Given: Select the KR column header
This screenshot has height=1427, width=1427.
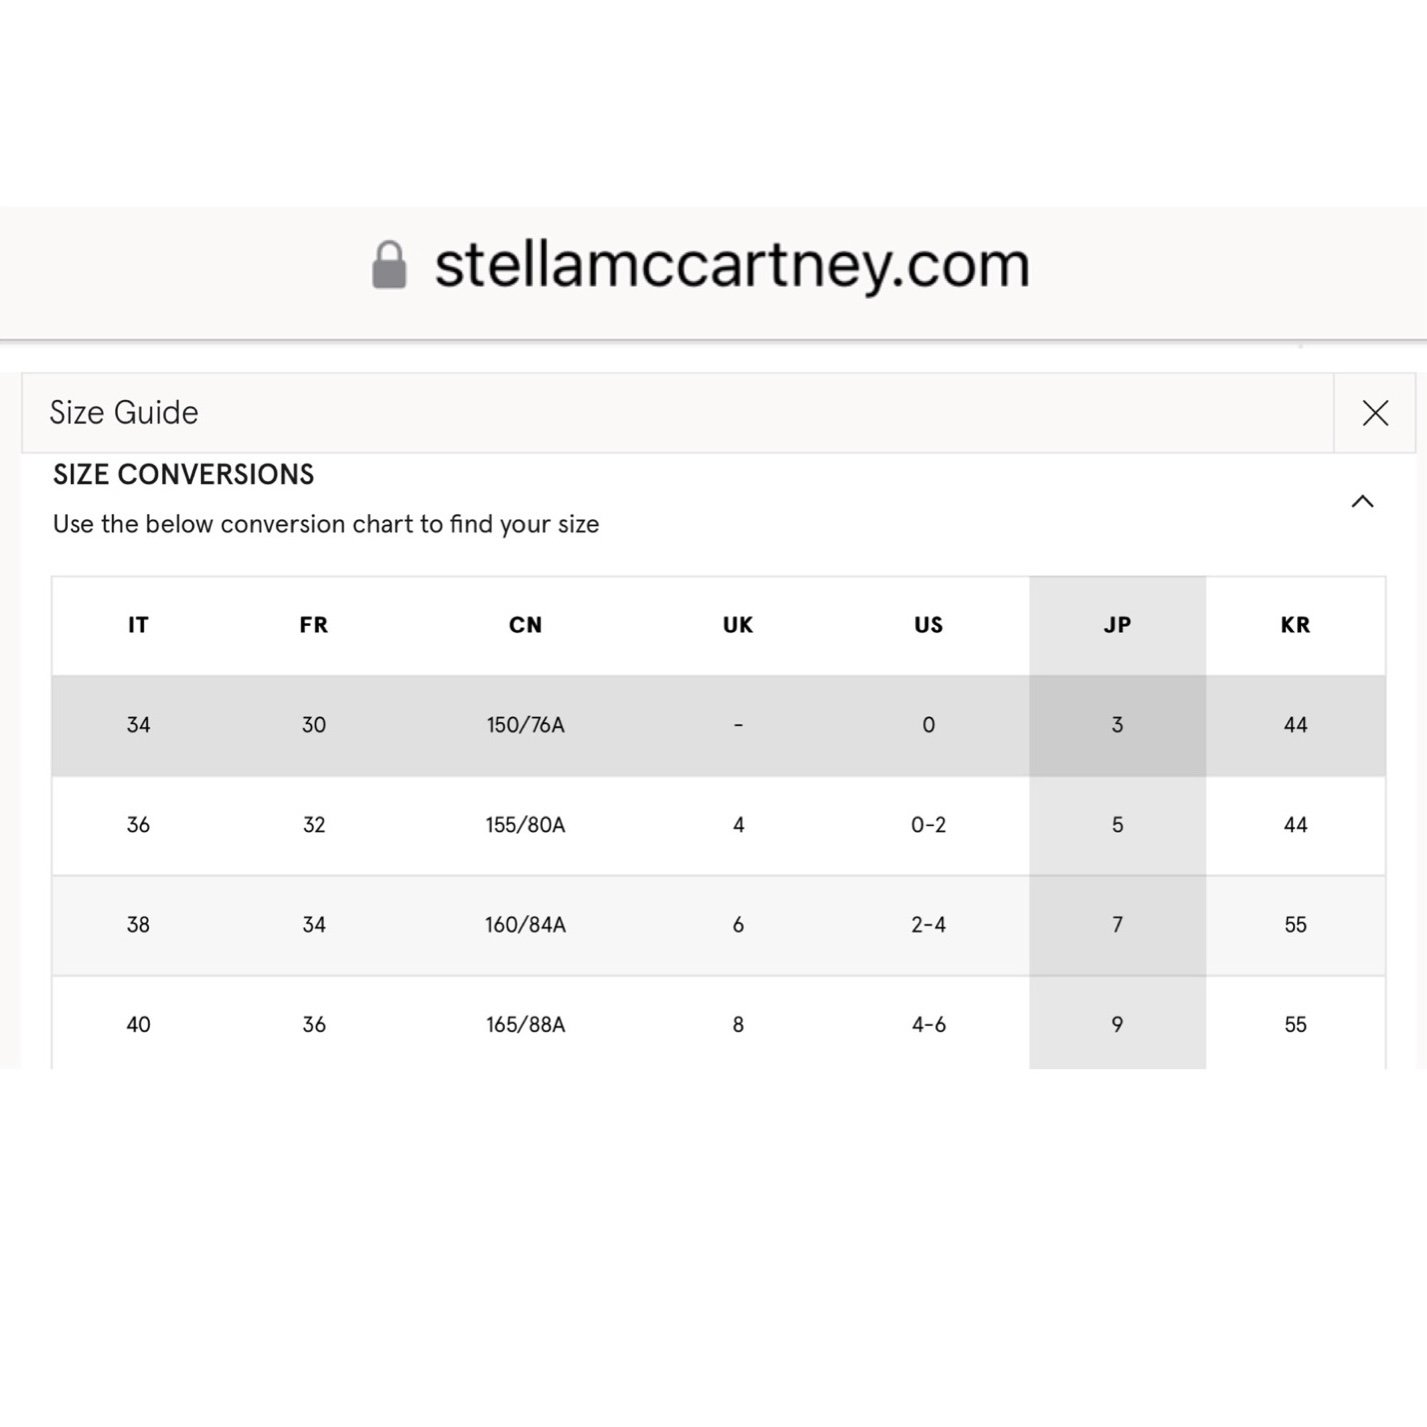Looking at the screenshot, I should coord(1295,625).
